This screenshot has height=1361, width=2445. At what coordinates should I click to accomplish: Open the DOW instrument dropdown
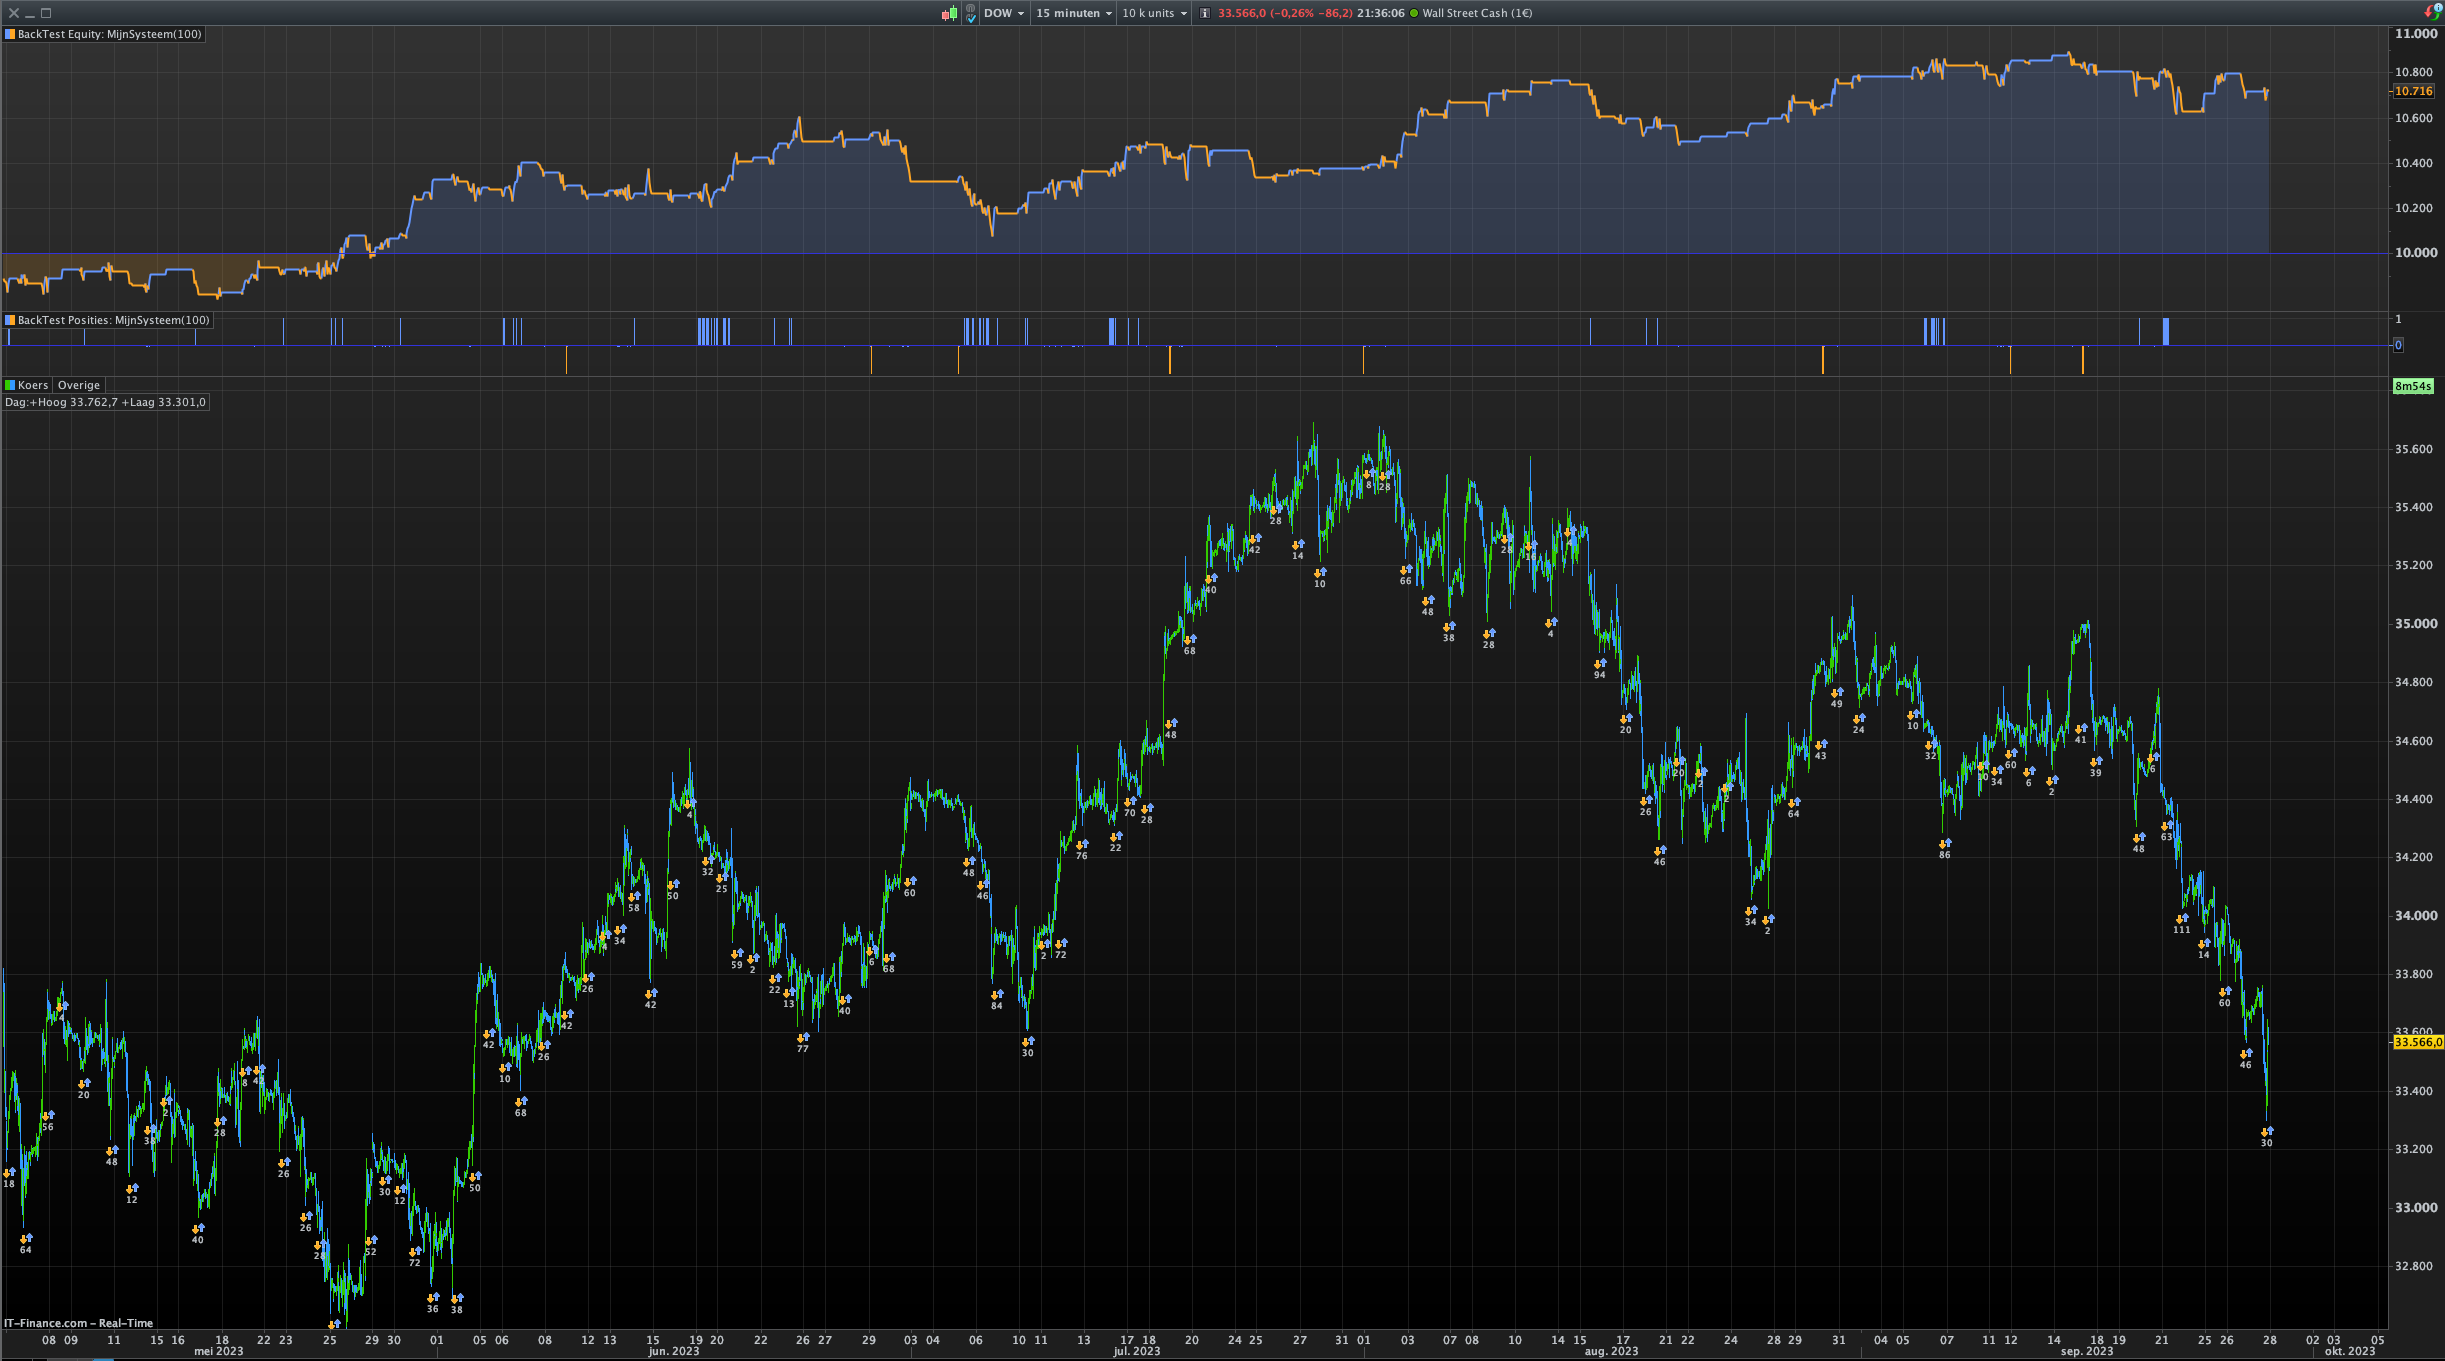pos(1003,13)
